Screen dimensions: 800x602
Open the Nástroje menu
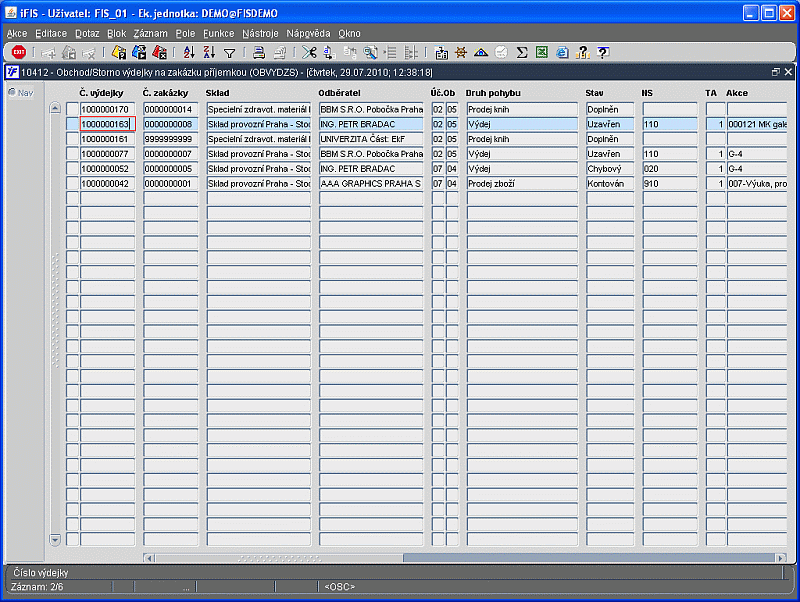(260, 33)
